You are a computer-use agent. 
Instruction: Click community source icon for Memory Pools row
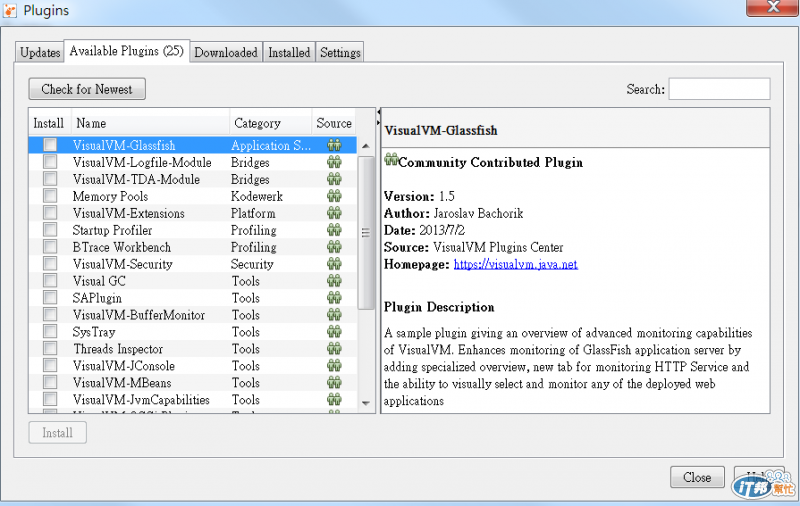coord(334,196)
